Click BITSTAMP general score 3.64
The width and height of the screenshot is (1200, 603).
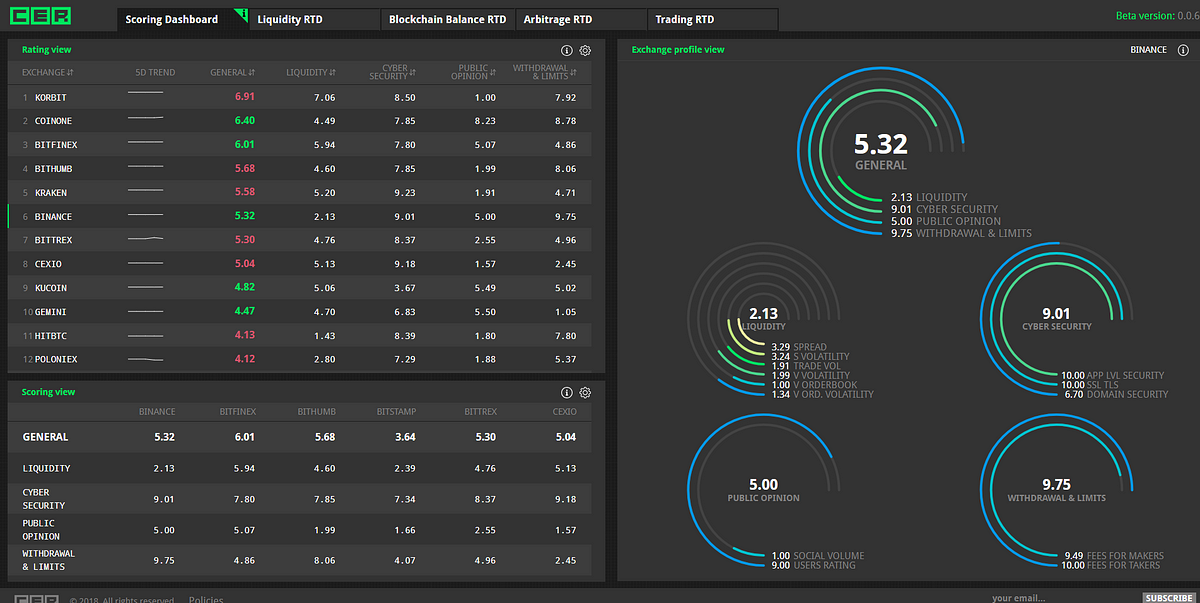pos(405,437)
